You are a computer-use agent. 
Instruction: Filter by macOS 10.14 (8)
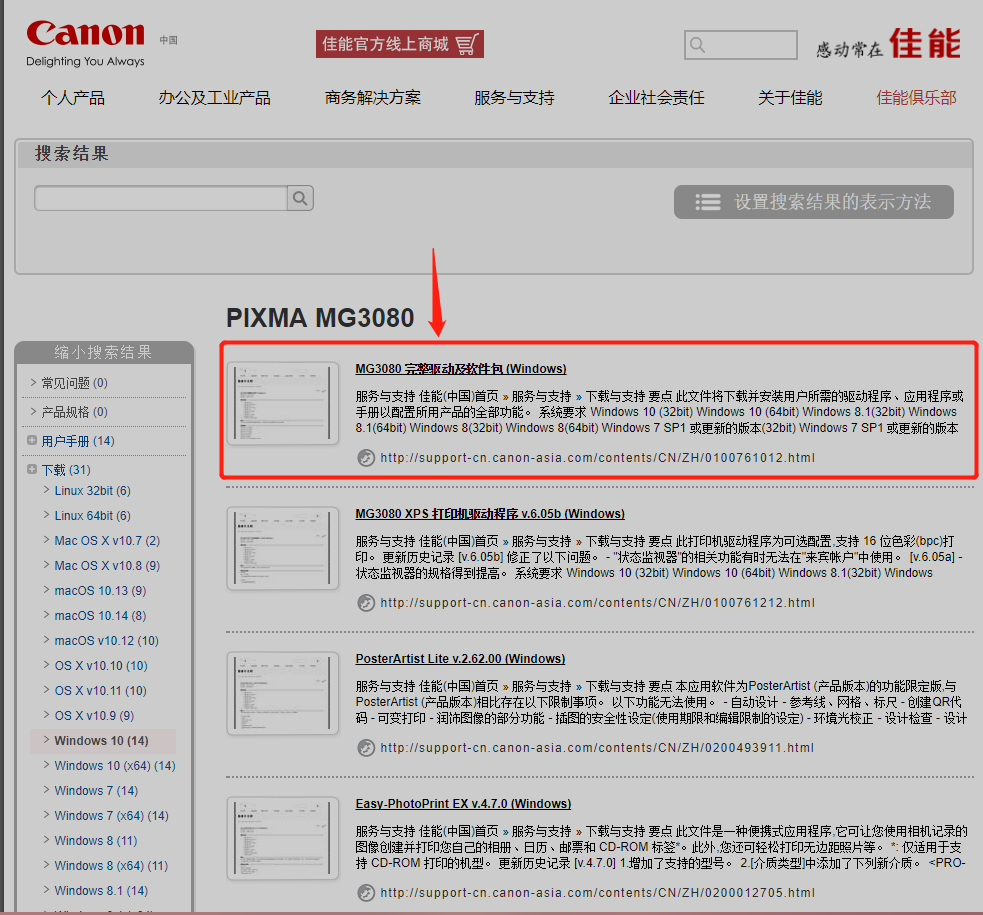click(100, 616)
